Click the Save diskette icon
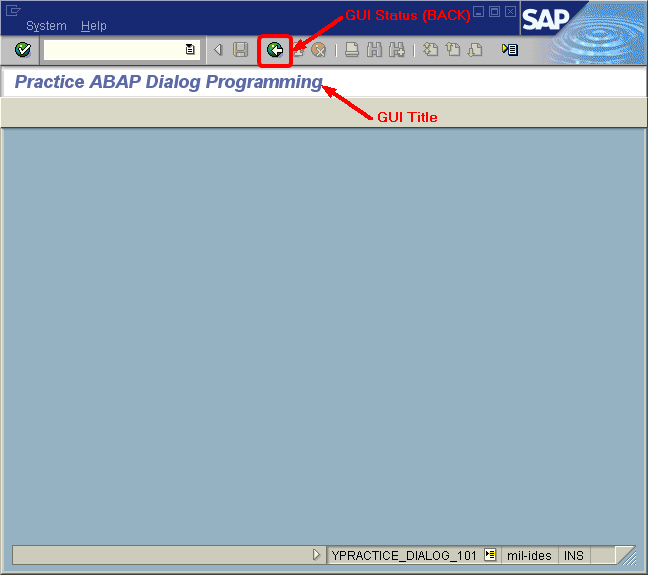Screen dimensions: 648x575 pyautogui.click(x=240, y=50)
